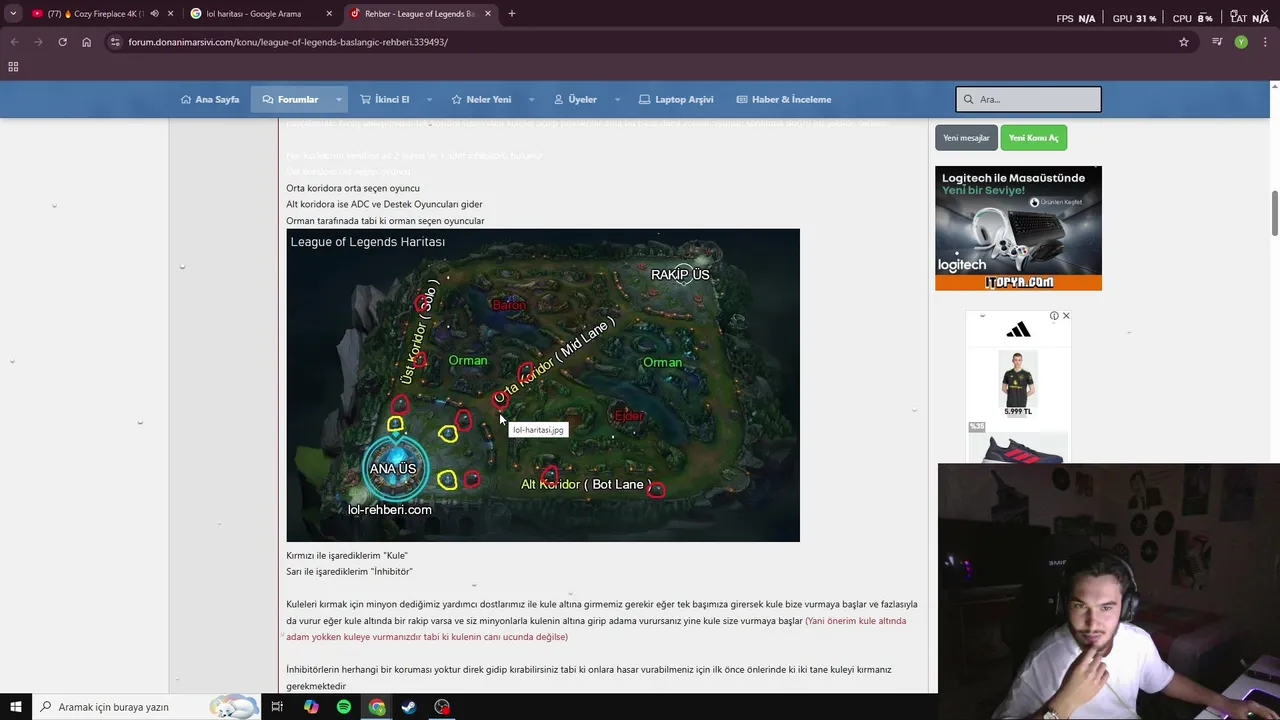The width and height of the screenshot is (1280, 720).
Task: Open Task View from the taskbar
Action: tap(277, 707)
